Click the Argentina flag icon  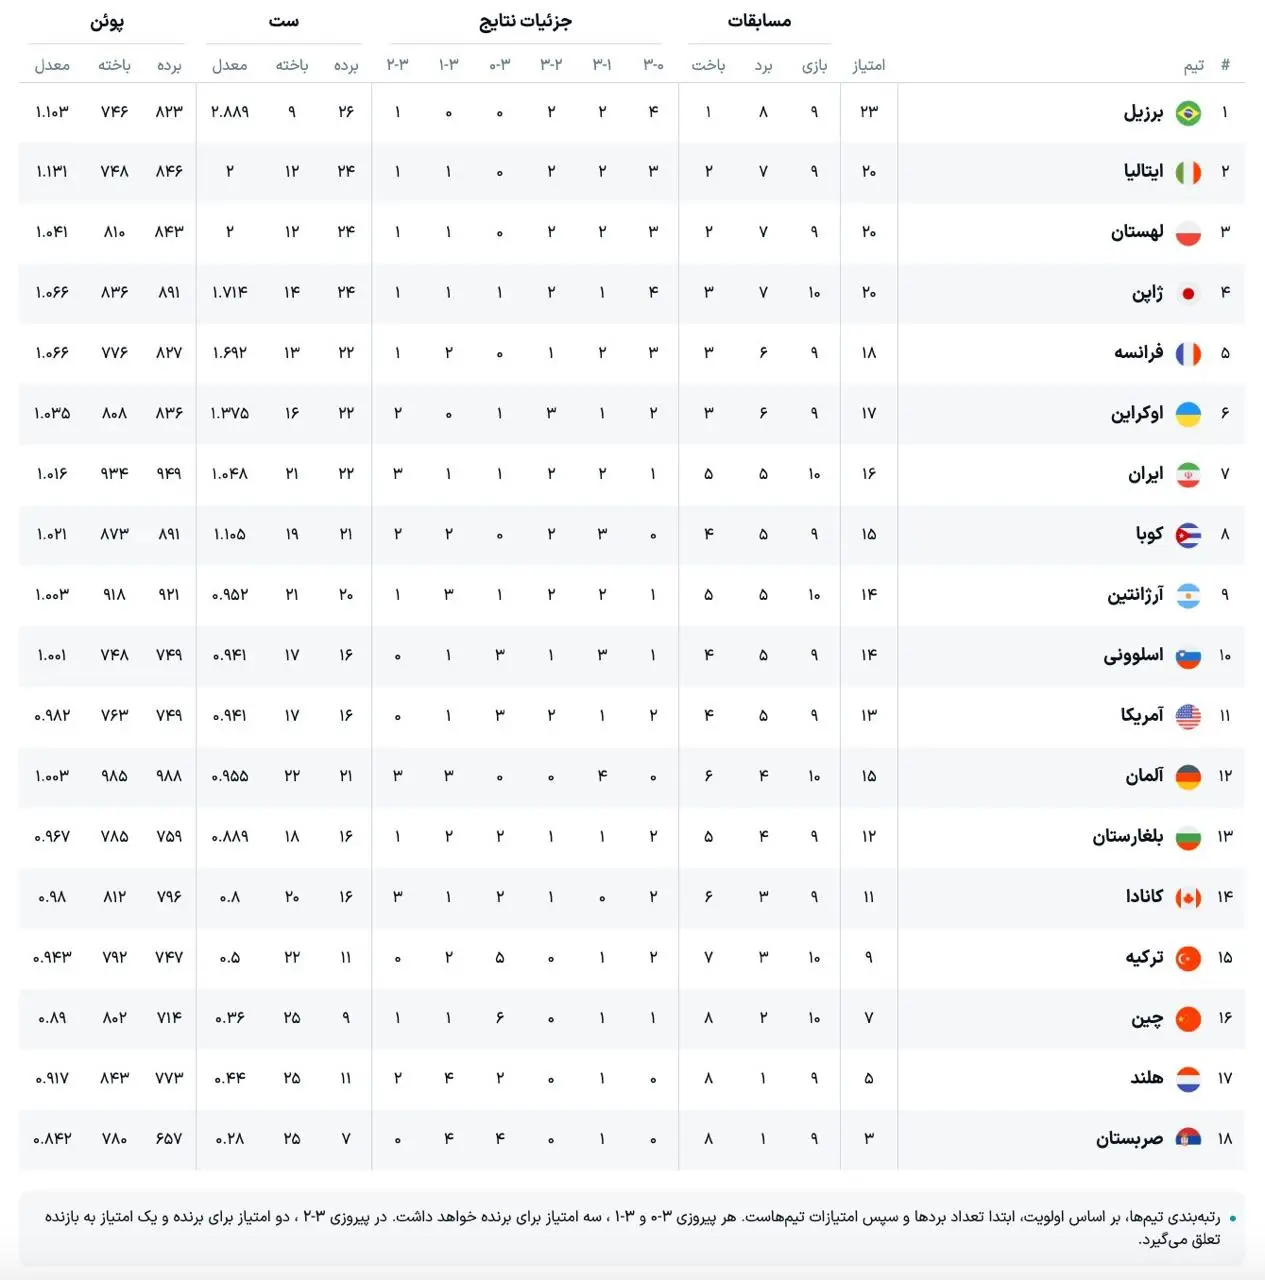tap(1188, 596)
